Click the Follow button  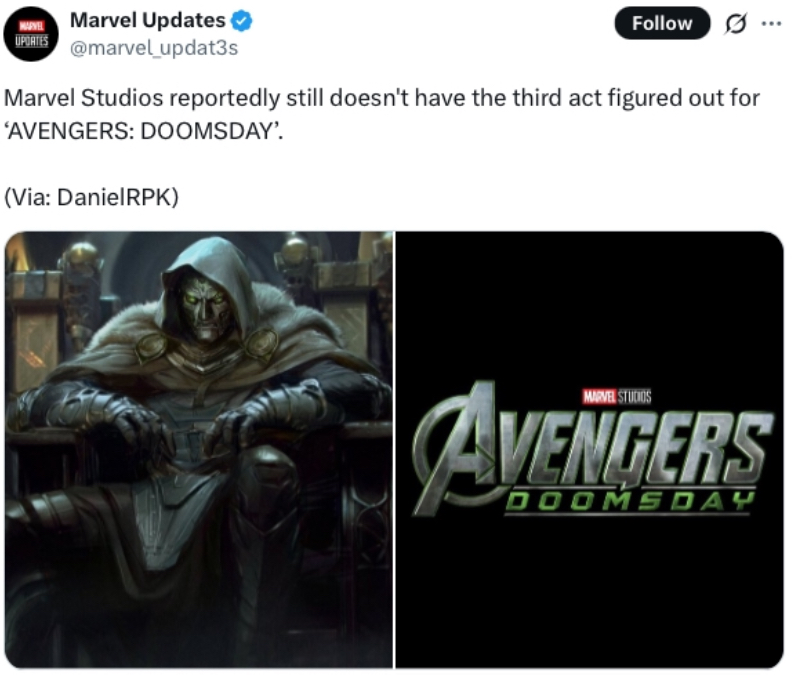tap(662, 23)
